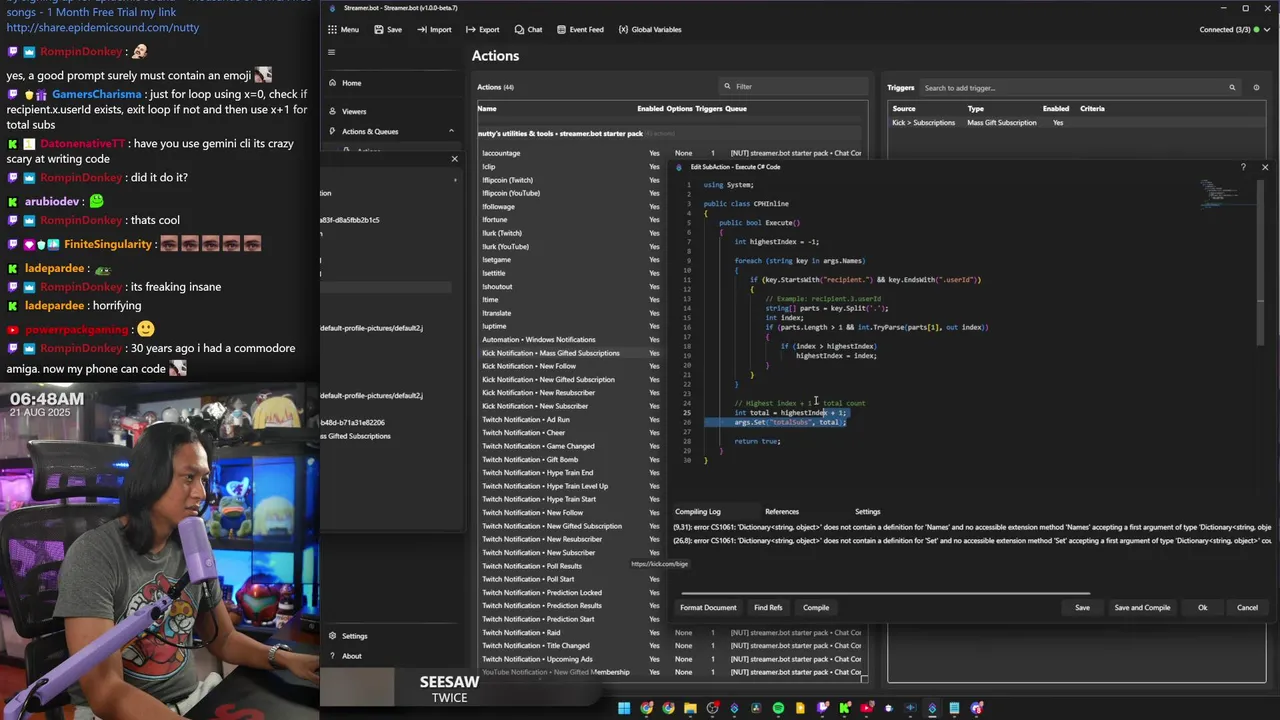This screenshot has width=1280, height=720.
Task: Click the actions Filter input field
Action: coord(795,87)
